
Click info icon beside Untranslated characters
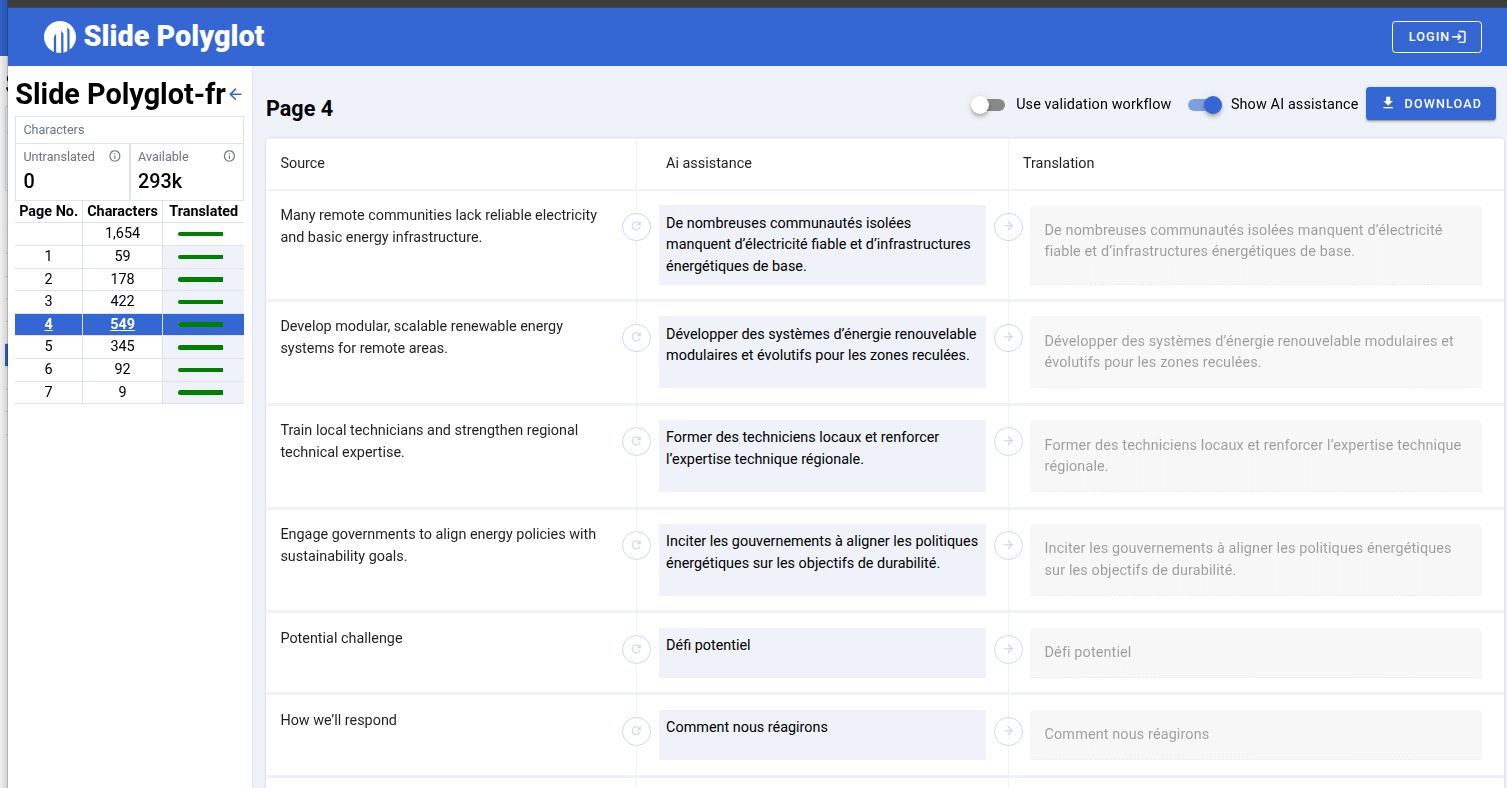coord(114,156)
